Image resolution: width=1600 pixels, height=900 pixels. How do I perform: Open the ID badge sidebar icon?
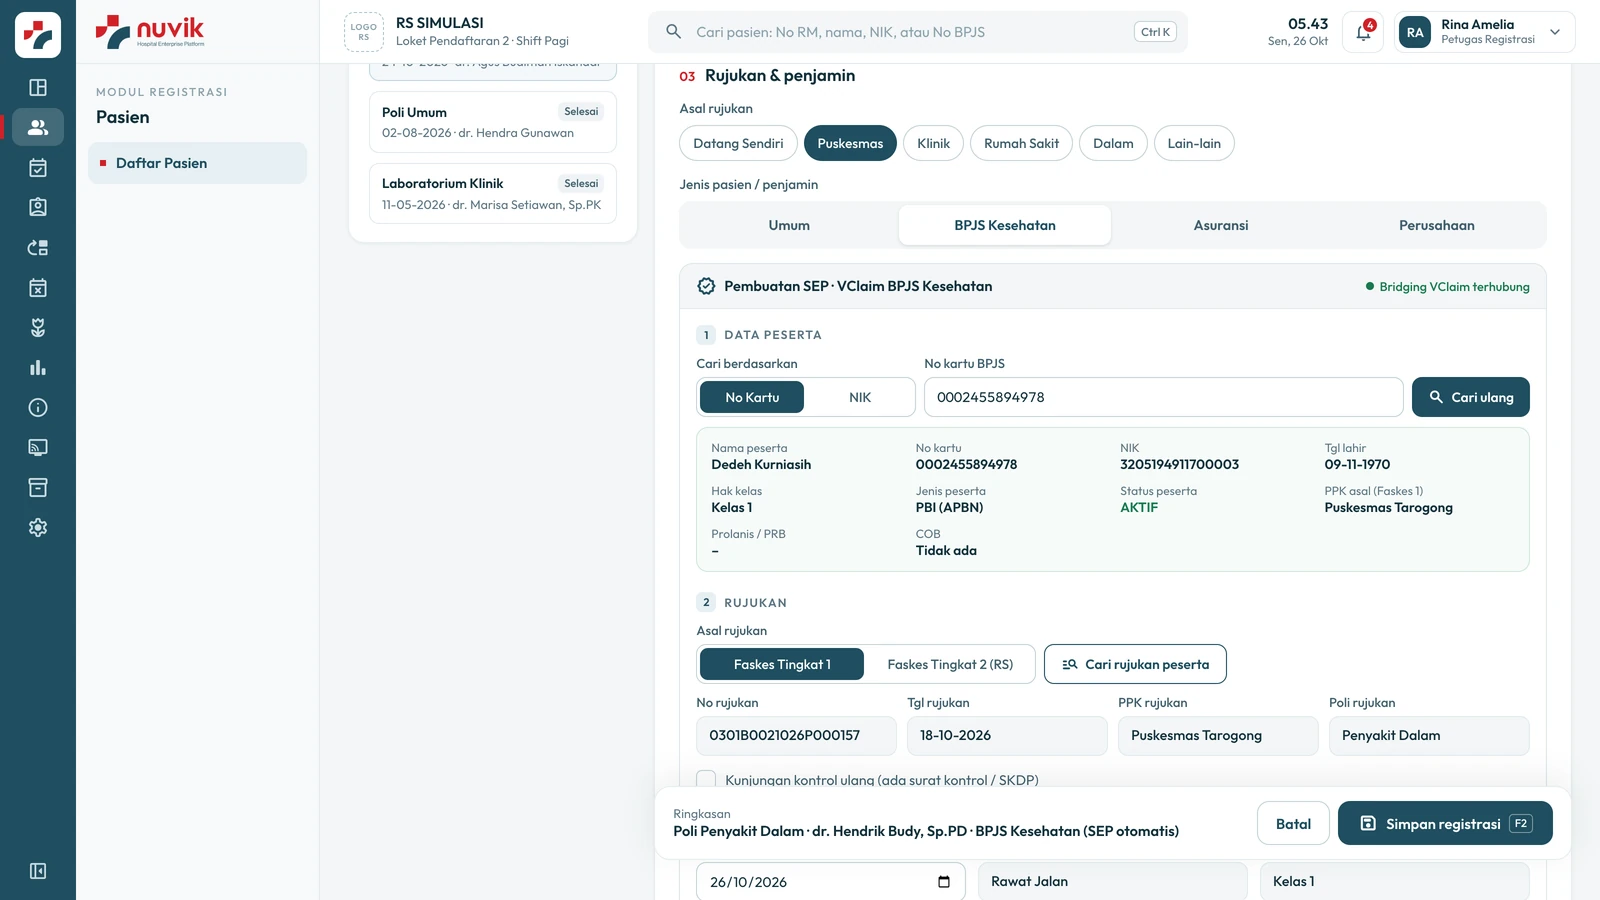(x=38, y=207)
